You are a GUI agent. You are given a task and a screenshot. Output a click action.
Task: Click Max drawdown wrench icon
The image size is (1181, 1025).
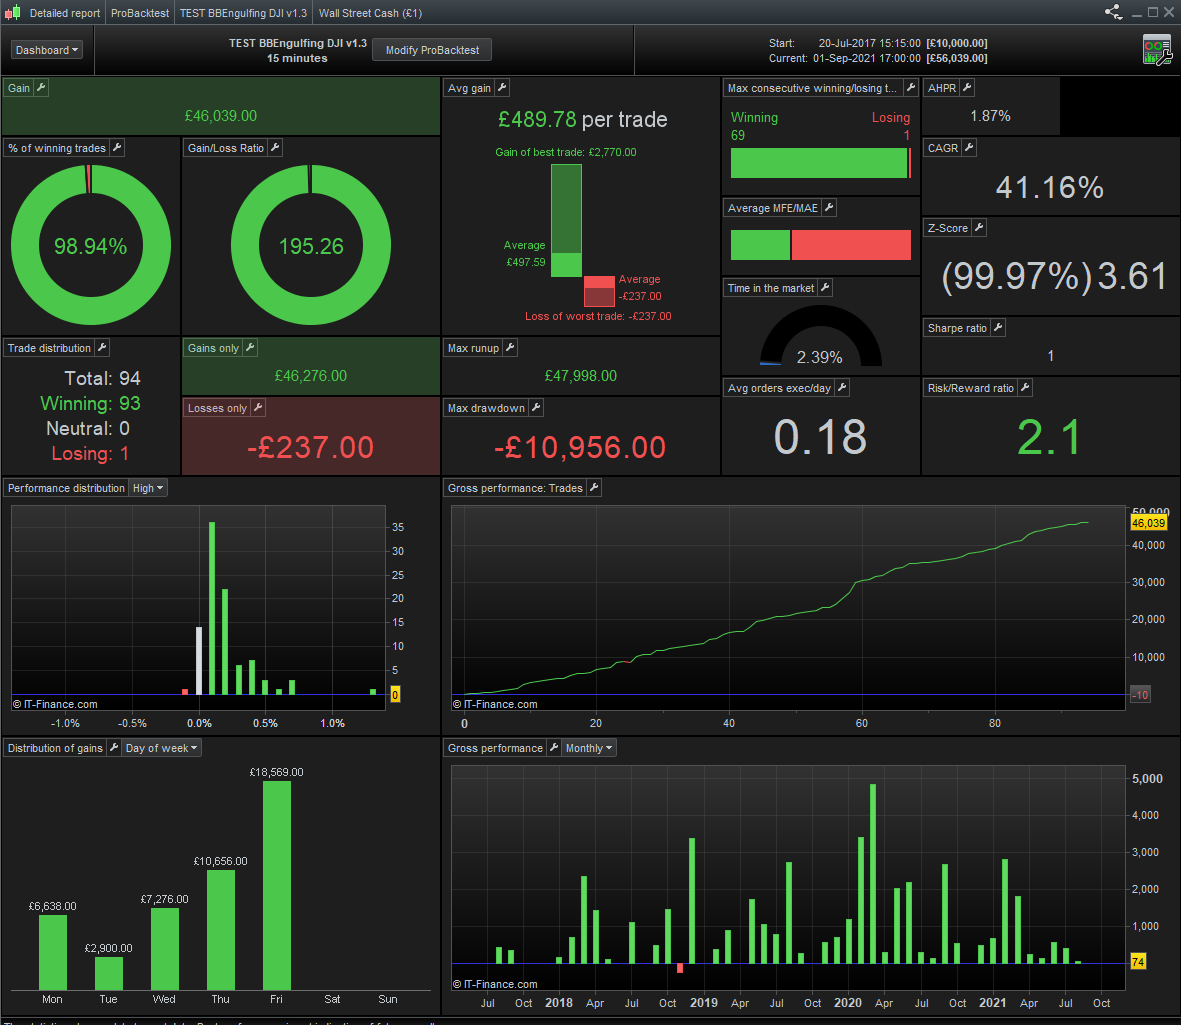[x=536, y=407]
